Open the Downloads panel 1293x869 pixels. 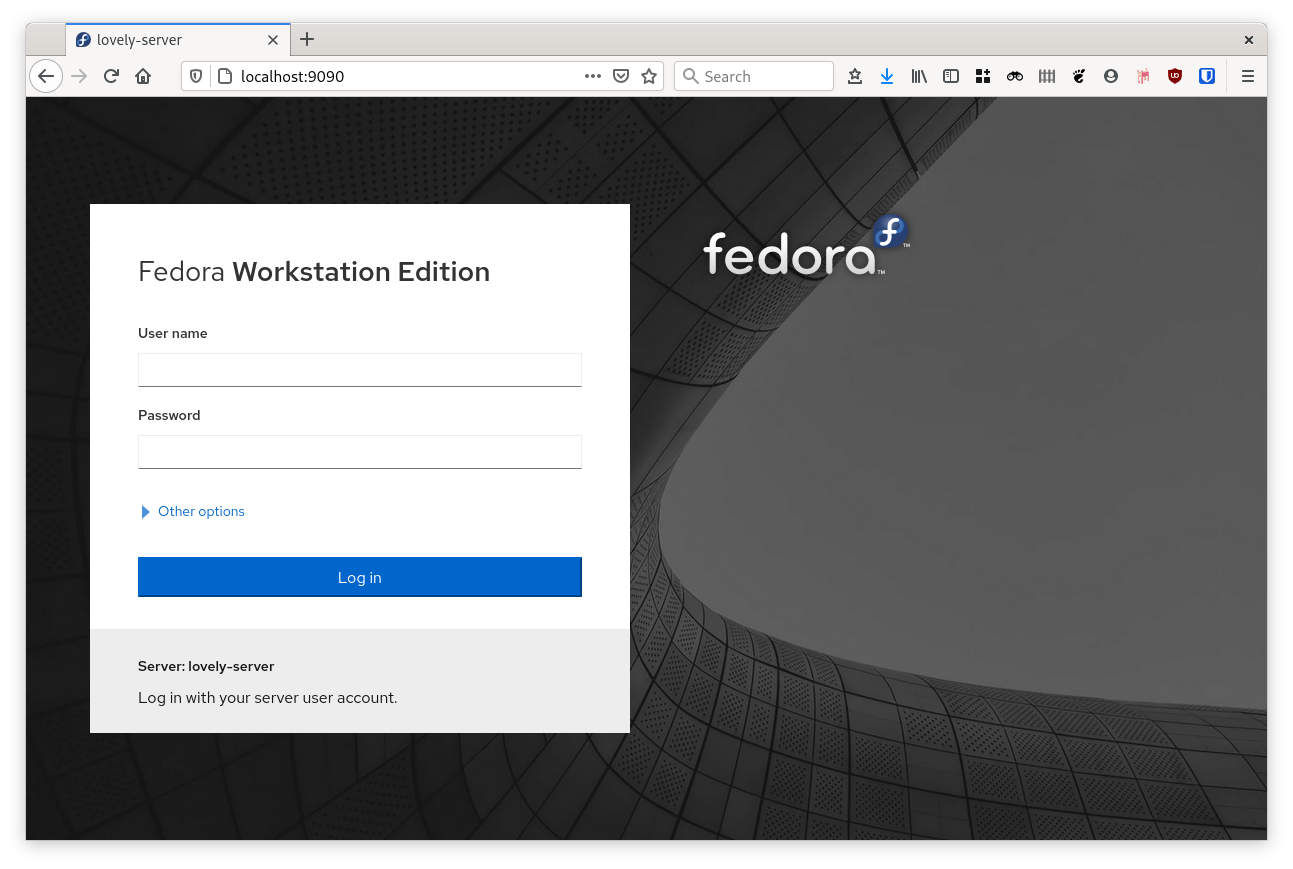tap(887, 76)
